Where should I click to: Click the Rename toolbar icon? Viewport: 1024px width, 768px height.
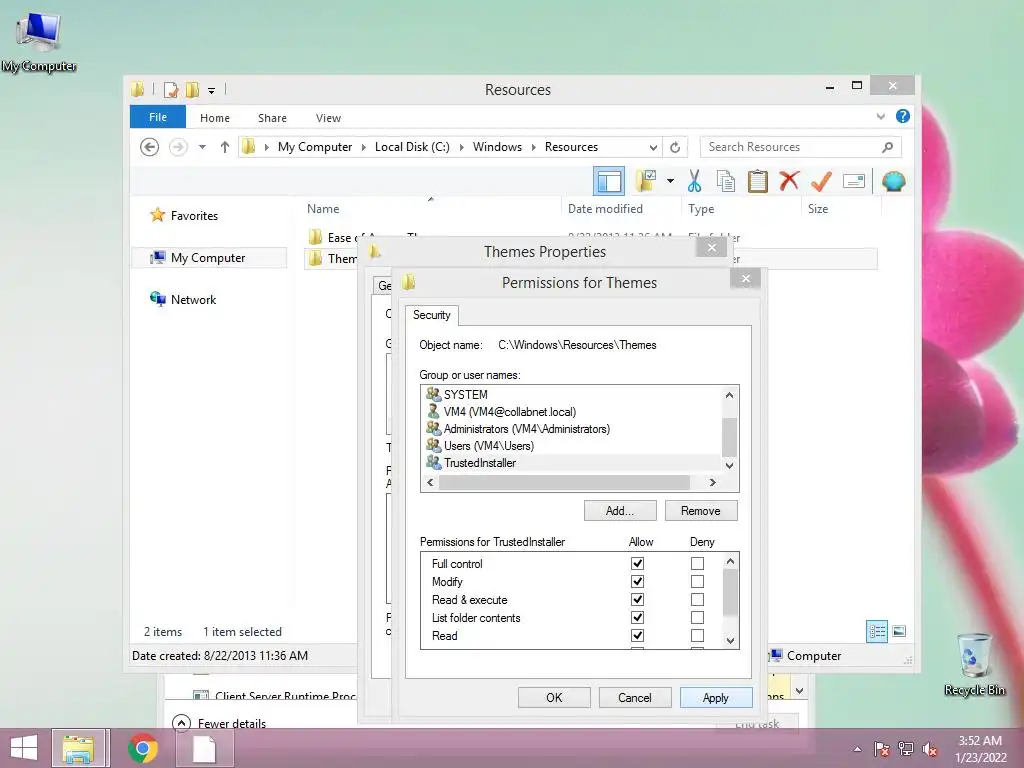pos(854,181)
